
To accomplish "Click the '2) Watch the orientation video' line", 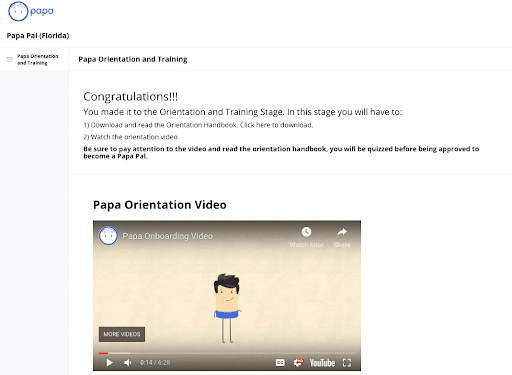I will (130, 137).
